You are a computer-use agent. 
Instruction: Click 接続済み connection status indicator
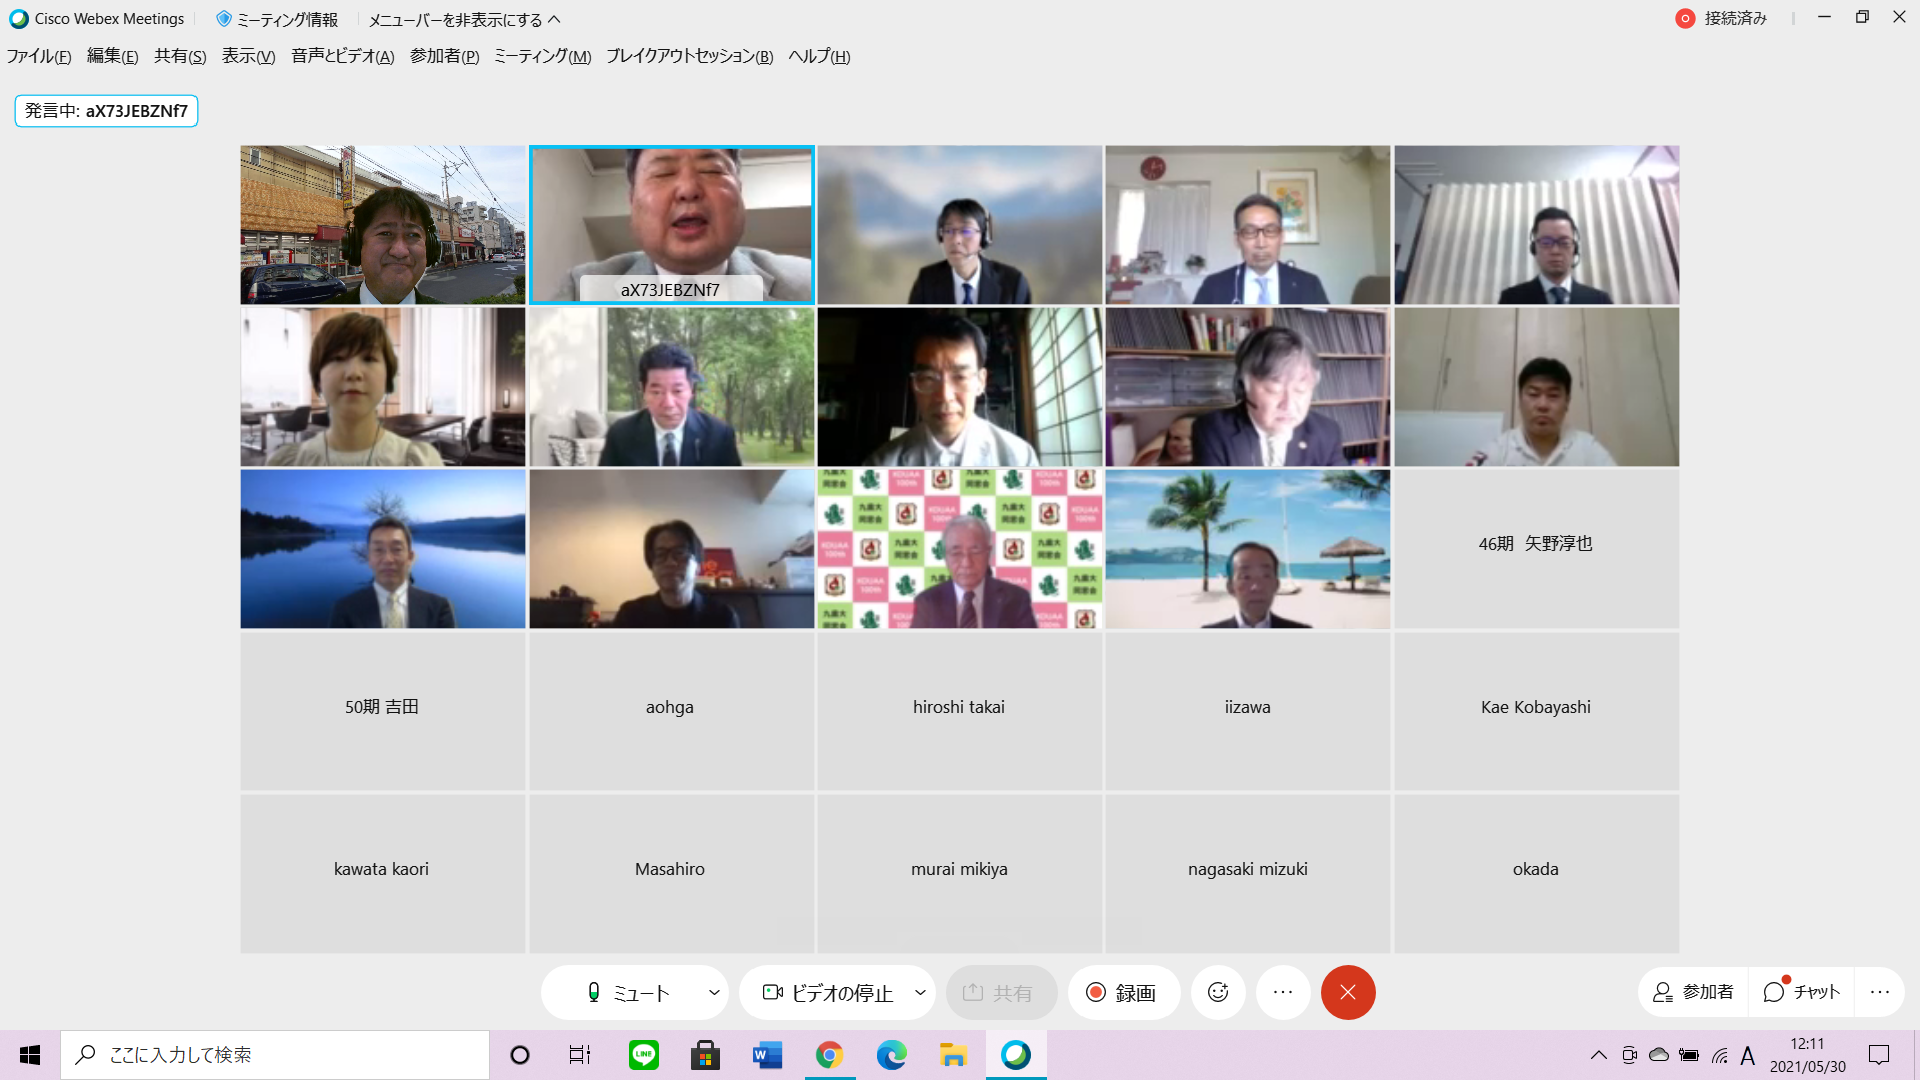click(x=1721, y=18)
